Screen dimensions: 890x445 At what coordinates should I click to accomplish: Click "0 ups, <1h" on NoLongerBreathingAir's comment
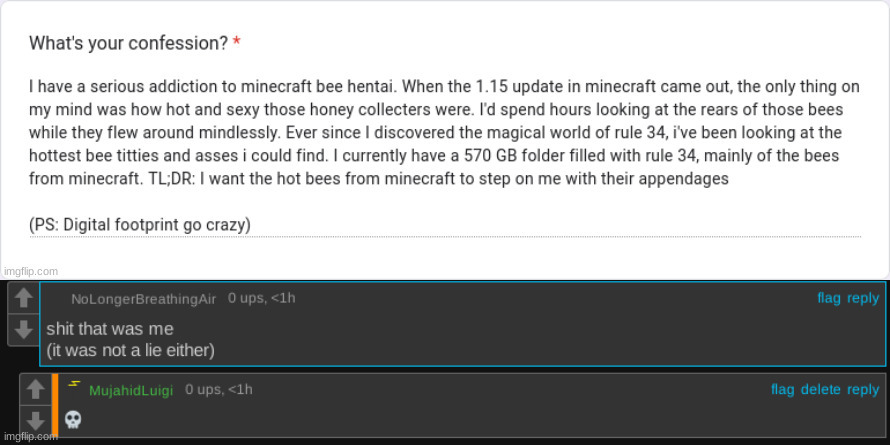[x=261, y=298]
